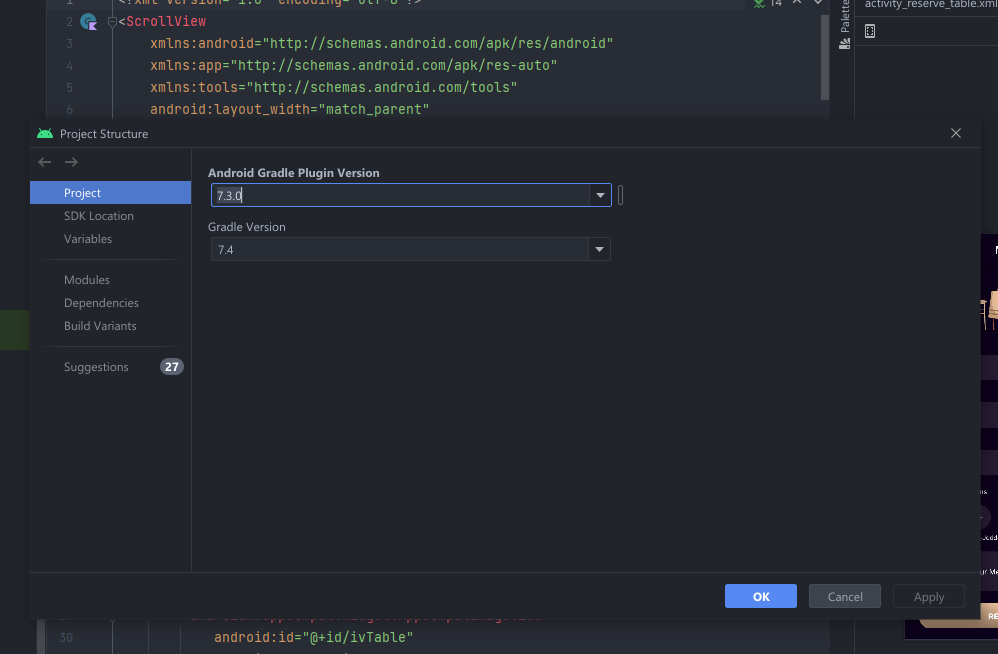The image size is (998, 654).
Task: Expand the Android Gradle Plugin Version dropdown
Action: click(599, 195)
